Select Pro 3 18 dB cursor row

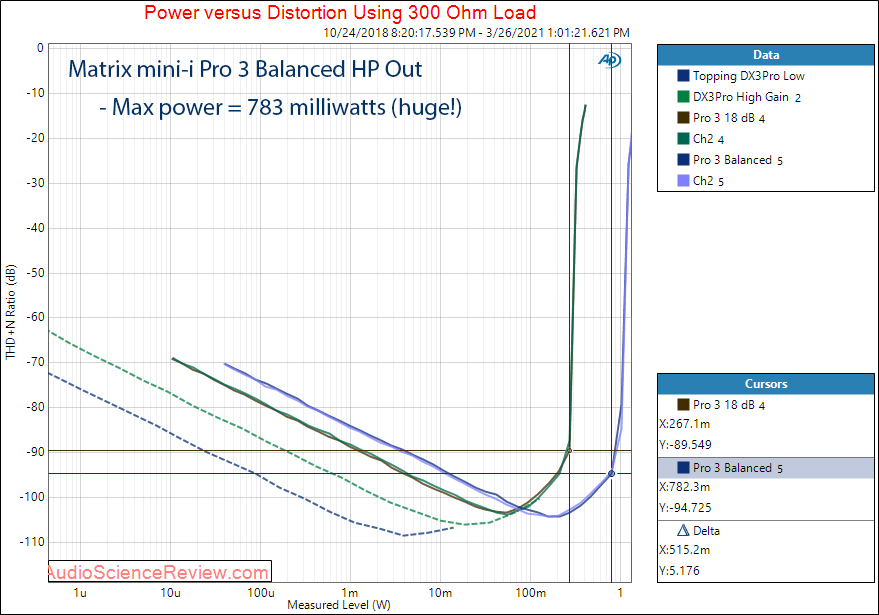pos(766,405)
